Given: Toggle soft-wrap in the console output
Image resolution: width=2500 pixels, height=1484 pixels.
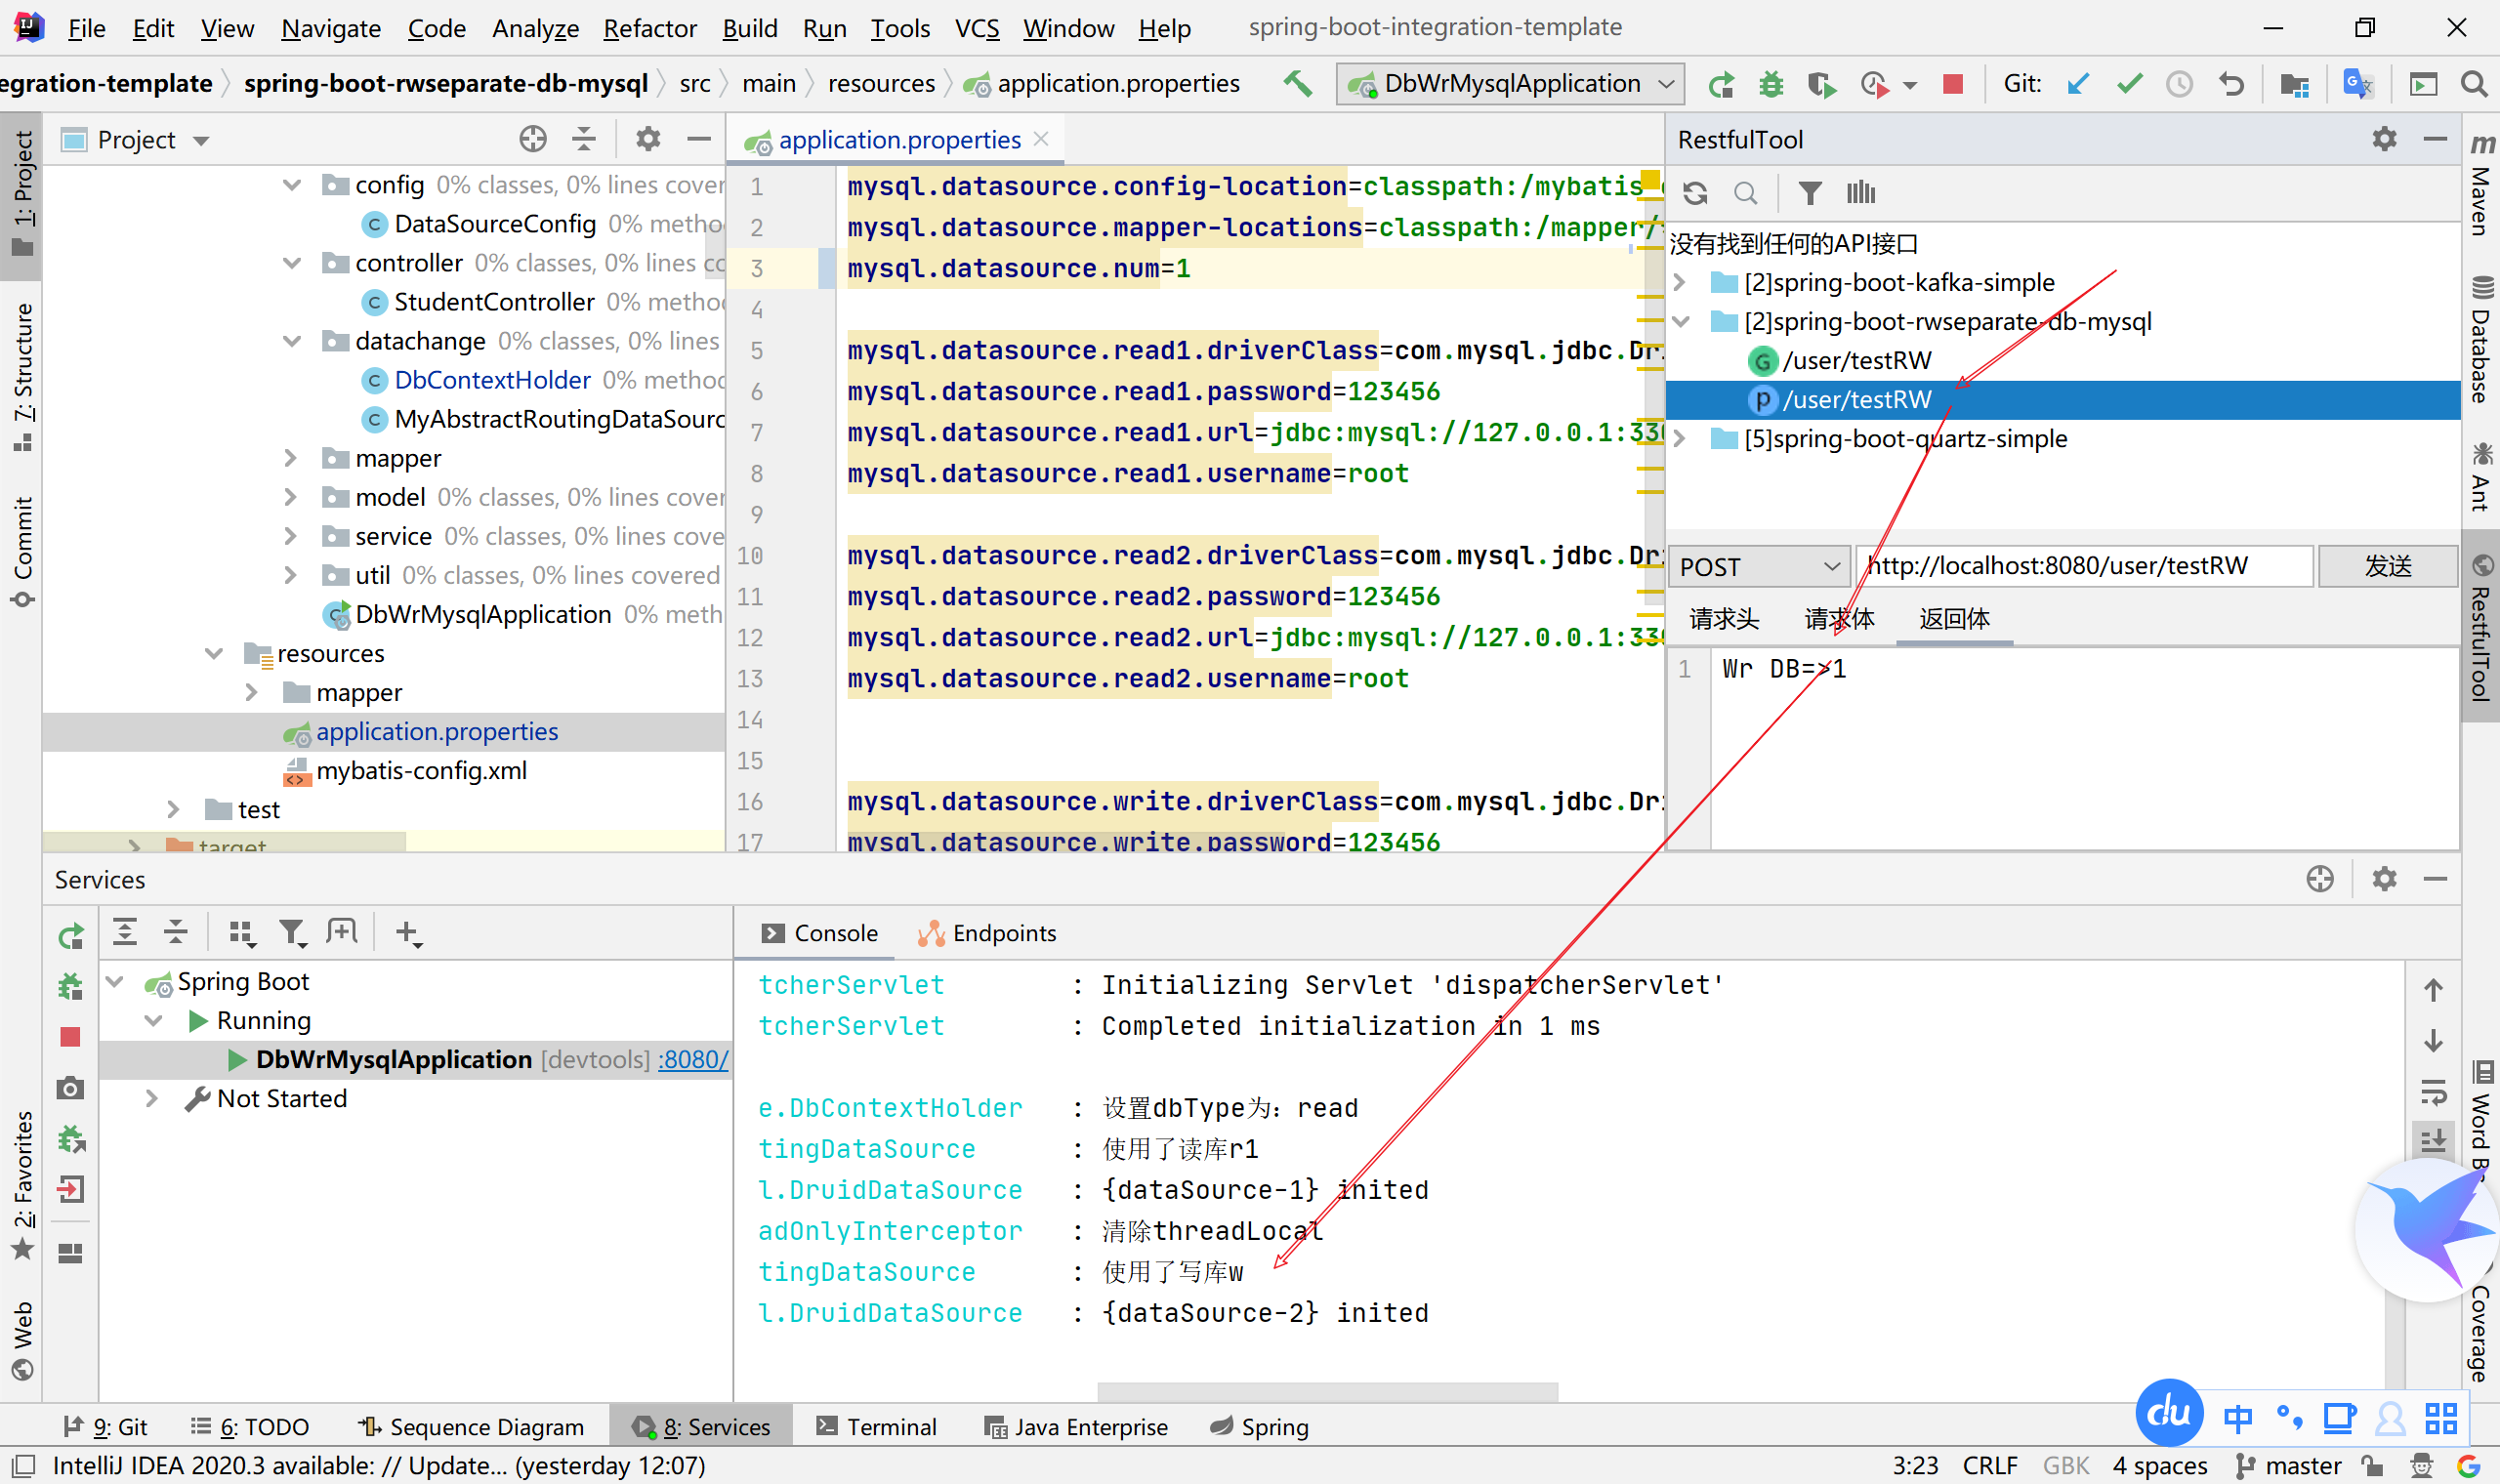Looking at the screenshot, I should pos(2433,1090).
